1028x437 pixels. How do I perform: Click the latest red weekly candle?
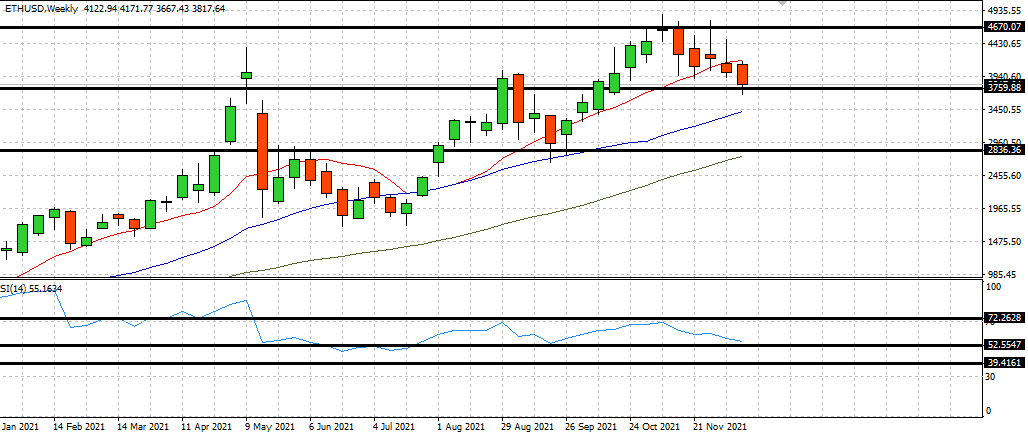point(742,74)
